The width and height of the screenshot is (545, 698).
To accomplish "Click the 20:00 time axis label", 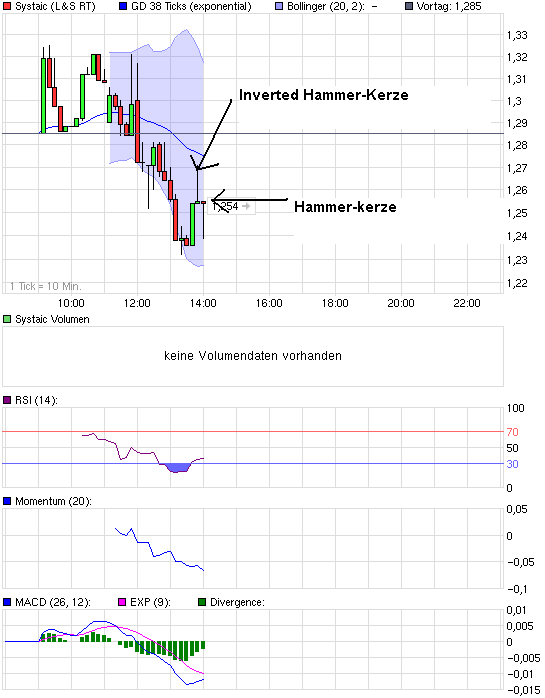I will [401, 303].
